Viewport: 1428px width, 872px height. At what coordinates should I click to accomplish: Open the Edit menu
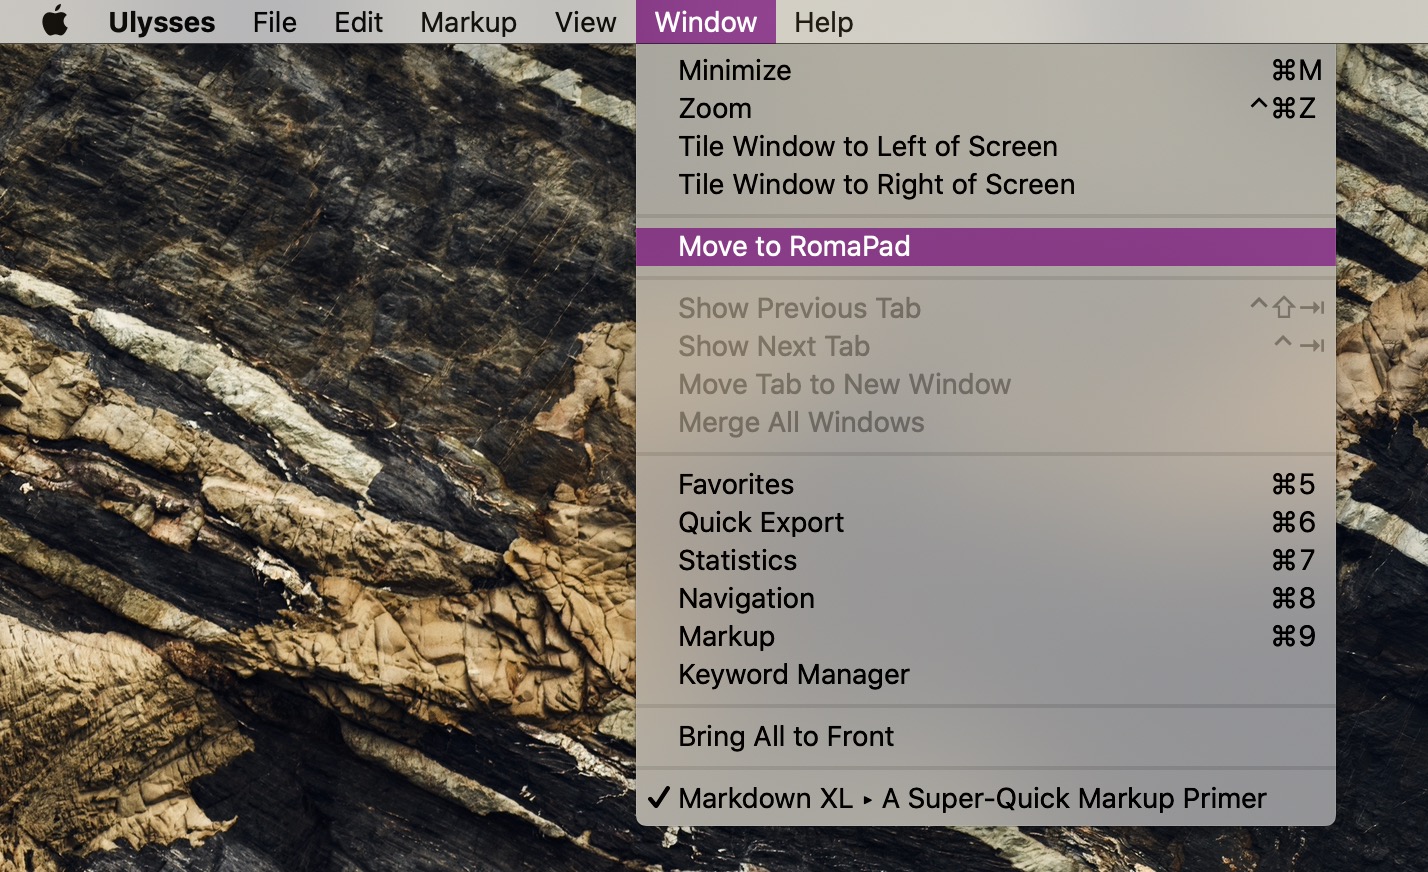tap(358, 22)
